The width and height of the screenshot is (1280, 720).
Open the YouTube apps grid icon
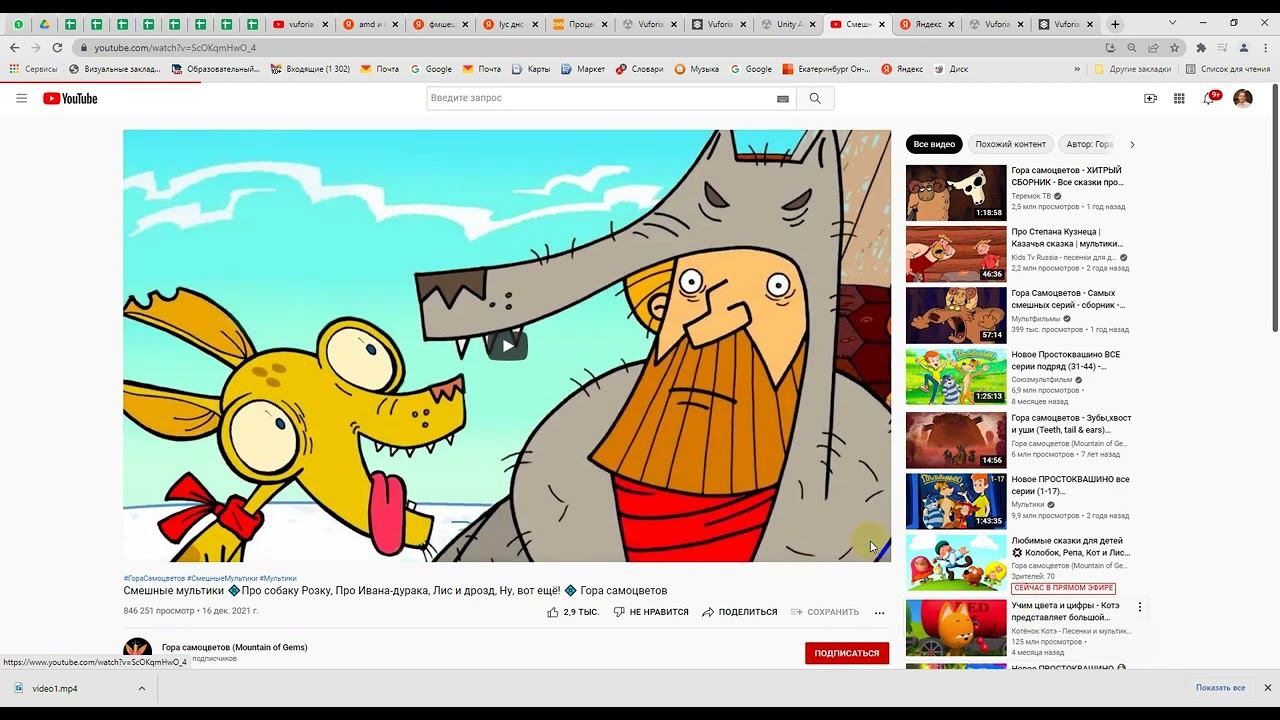coord(1179,98)
